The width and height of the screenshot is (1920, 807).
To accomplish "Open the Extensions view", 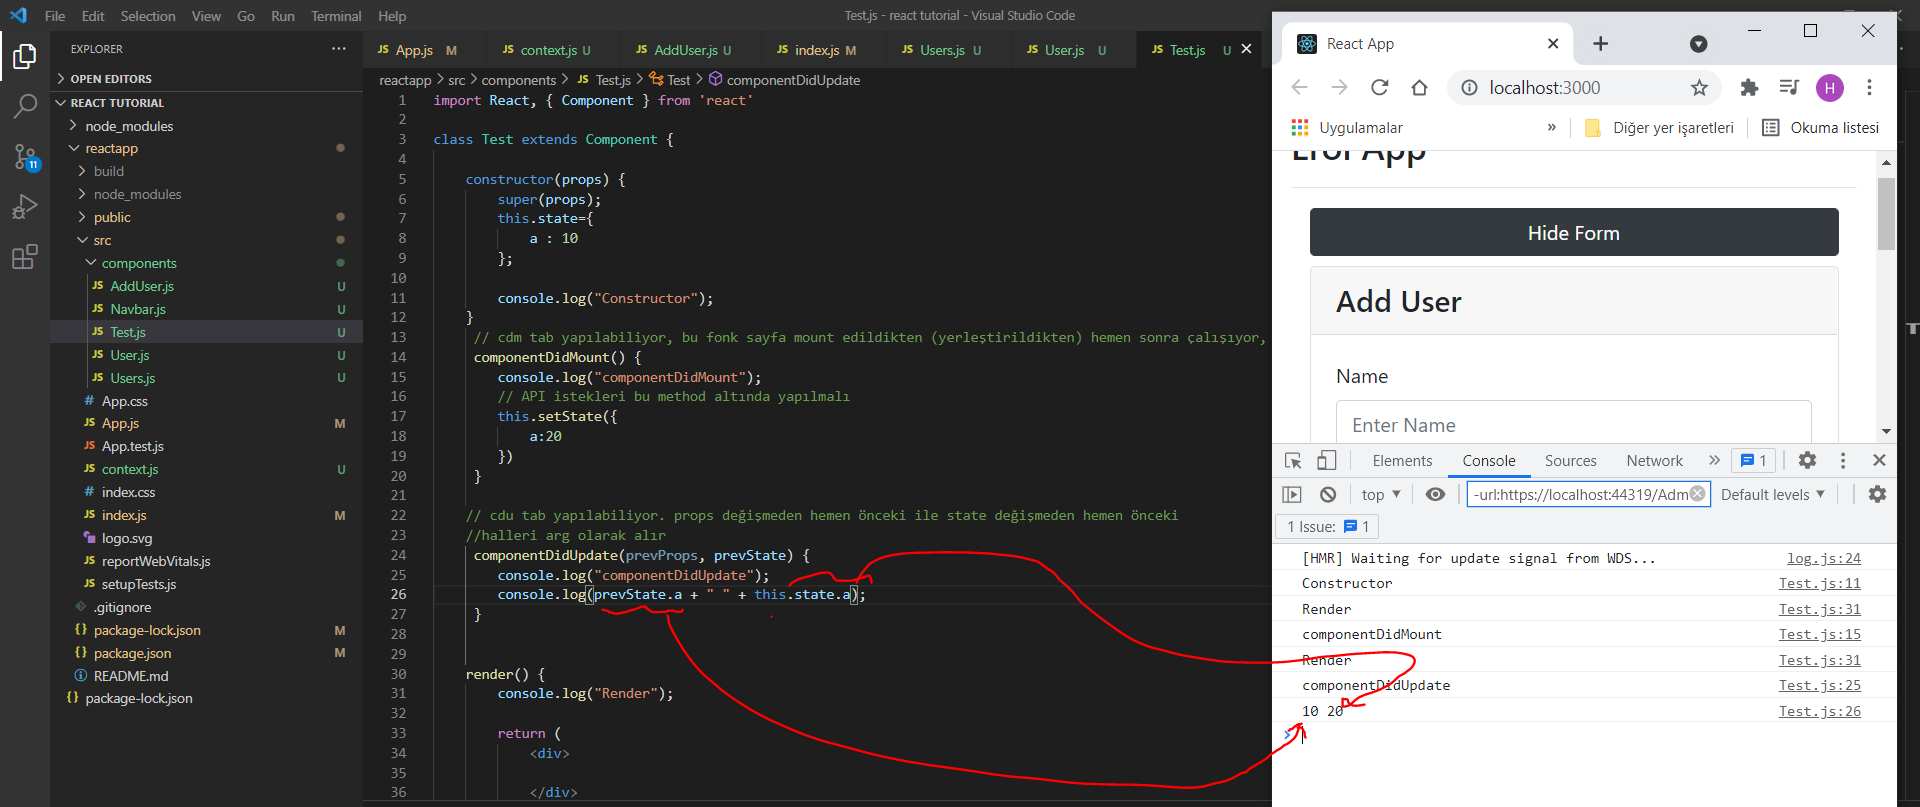I will [x=25, y=257].
